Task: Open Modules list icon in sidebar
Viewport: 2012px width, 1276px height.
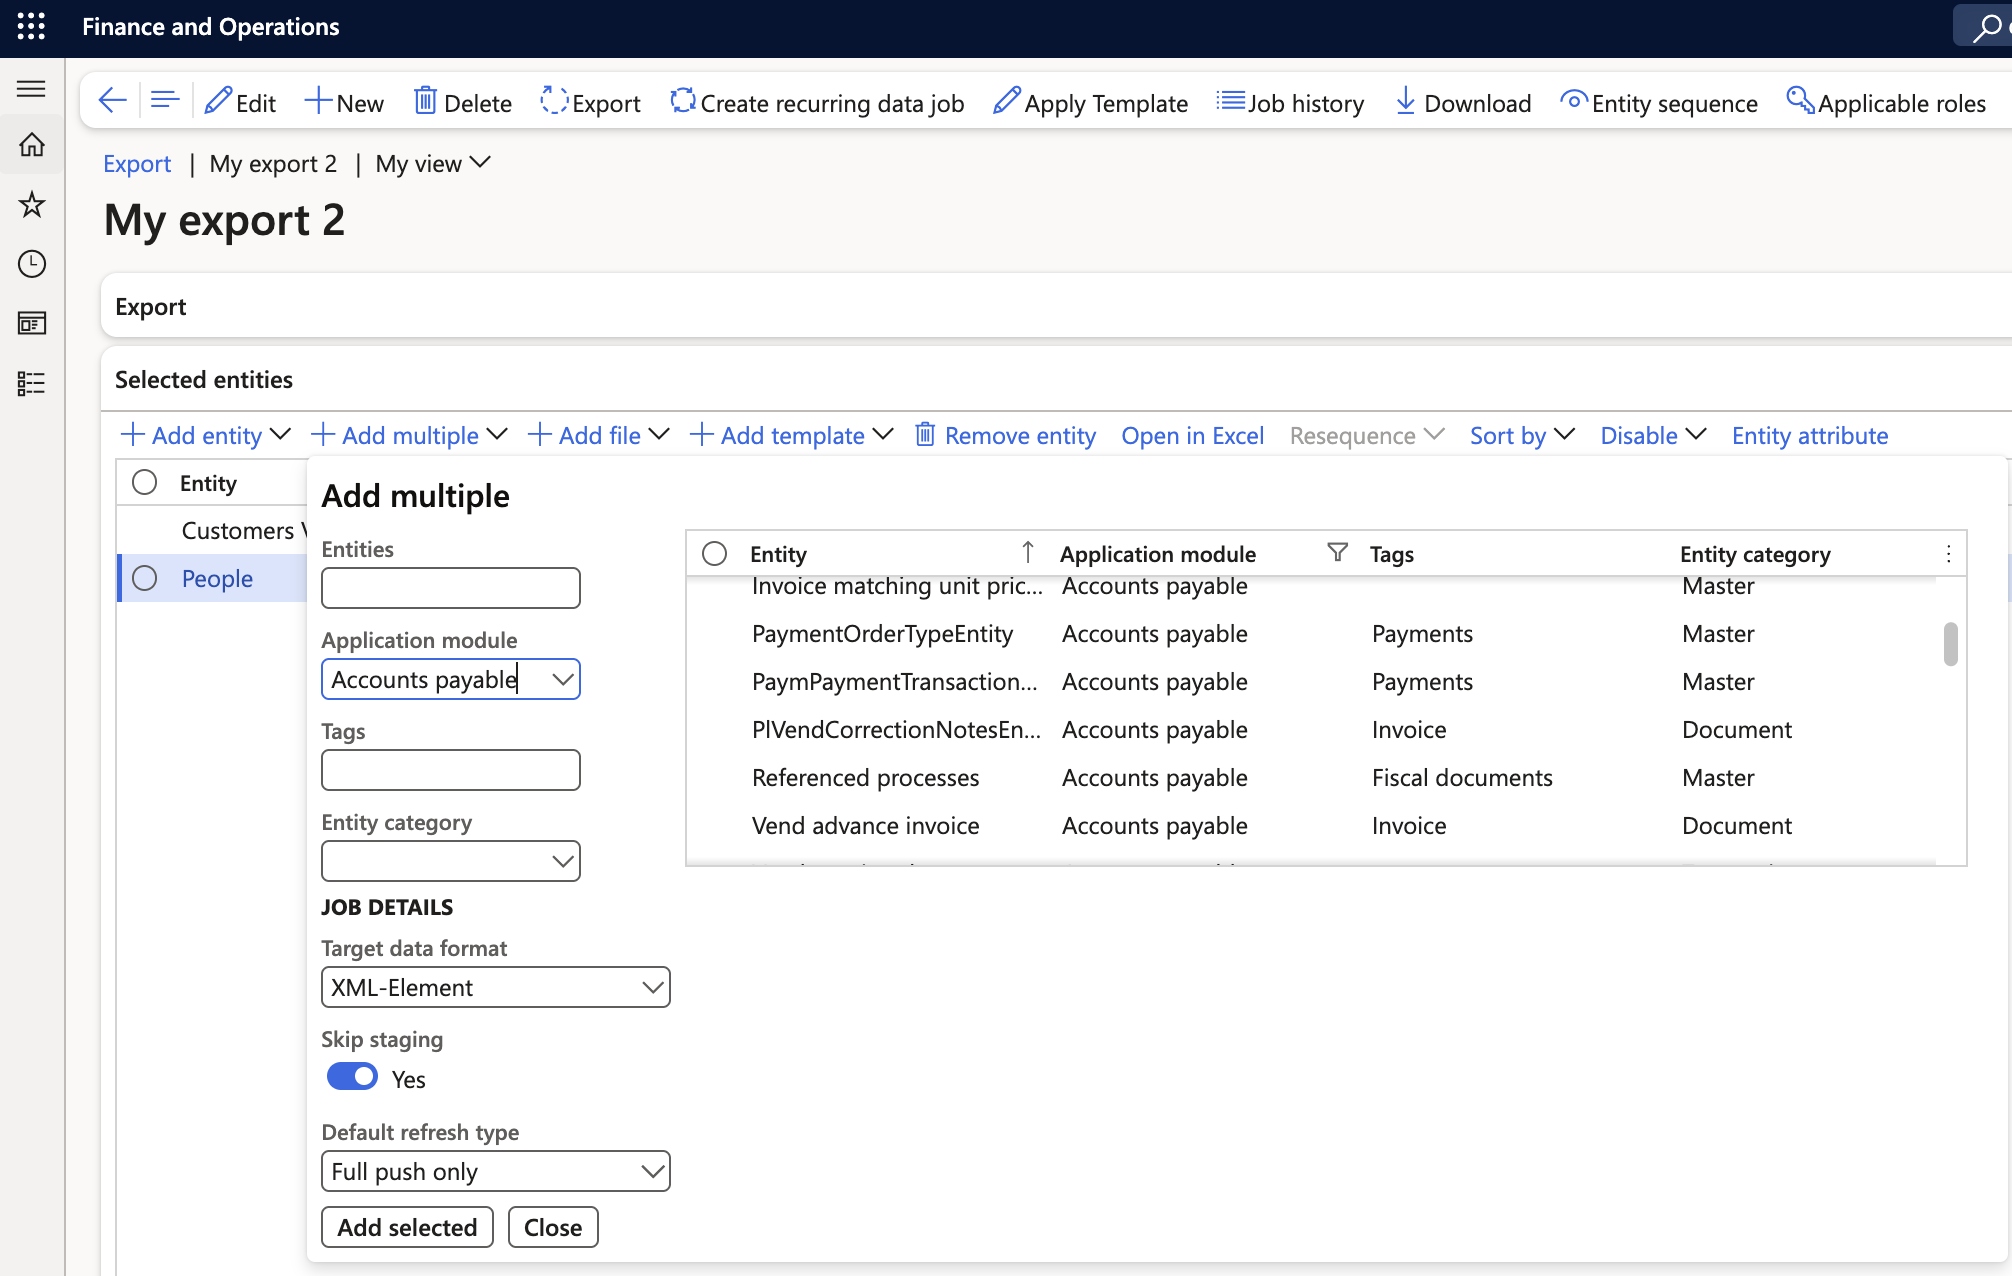Action: 32,383
